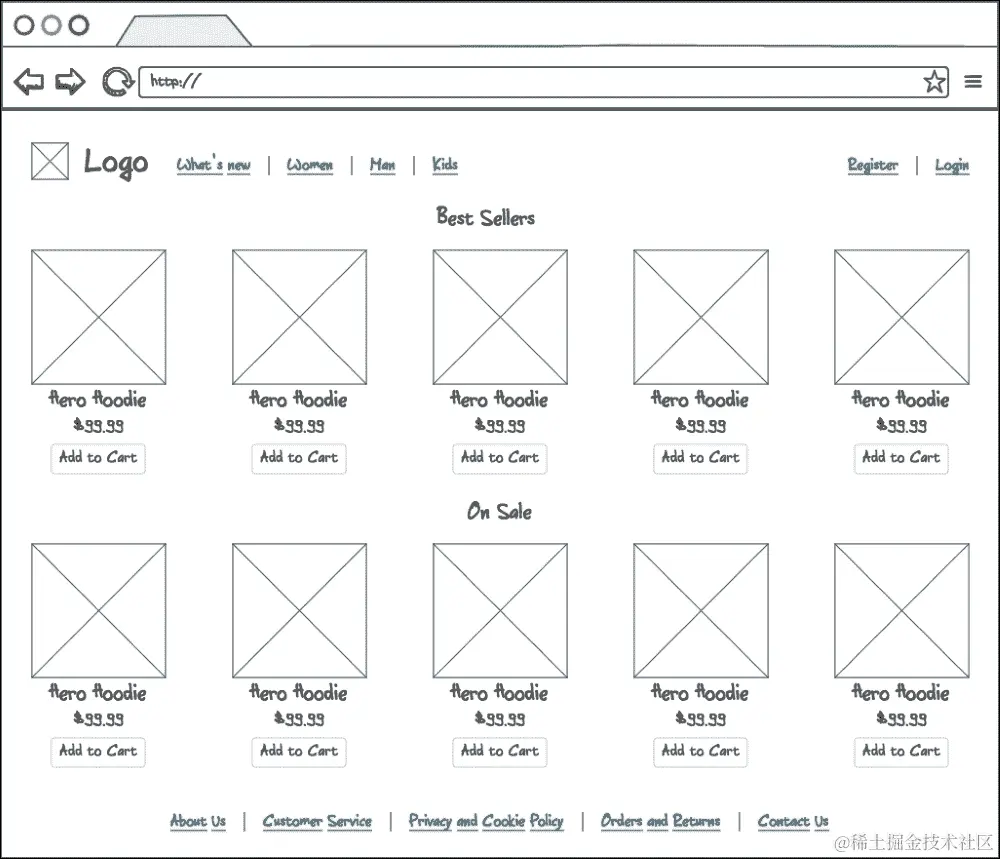Click the first Best Sellers Hero Hoodie title
This screenshot has height=859, width=1000.
click(x=98, y=400)
